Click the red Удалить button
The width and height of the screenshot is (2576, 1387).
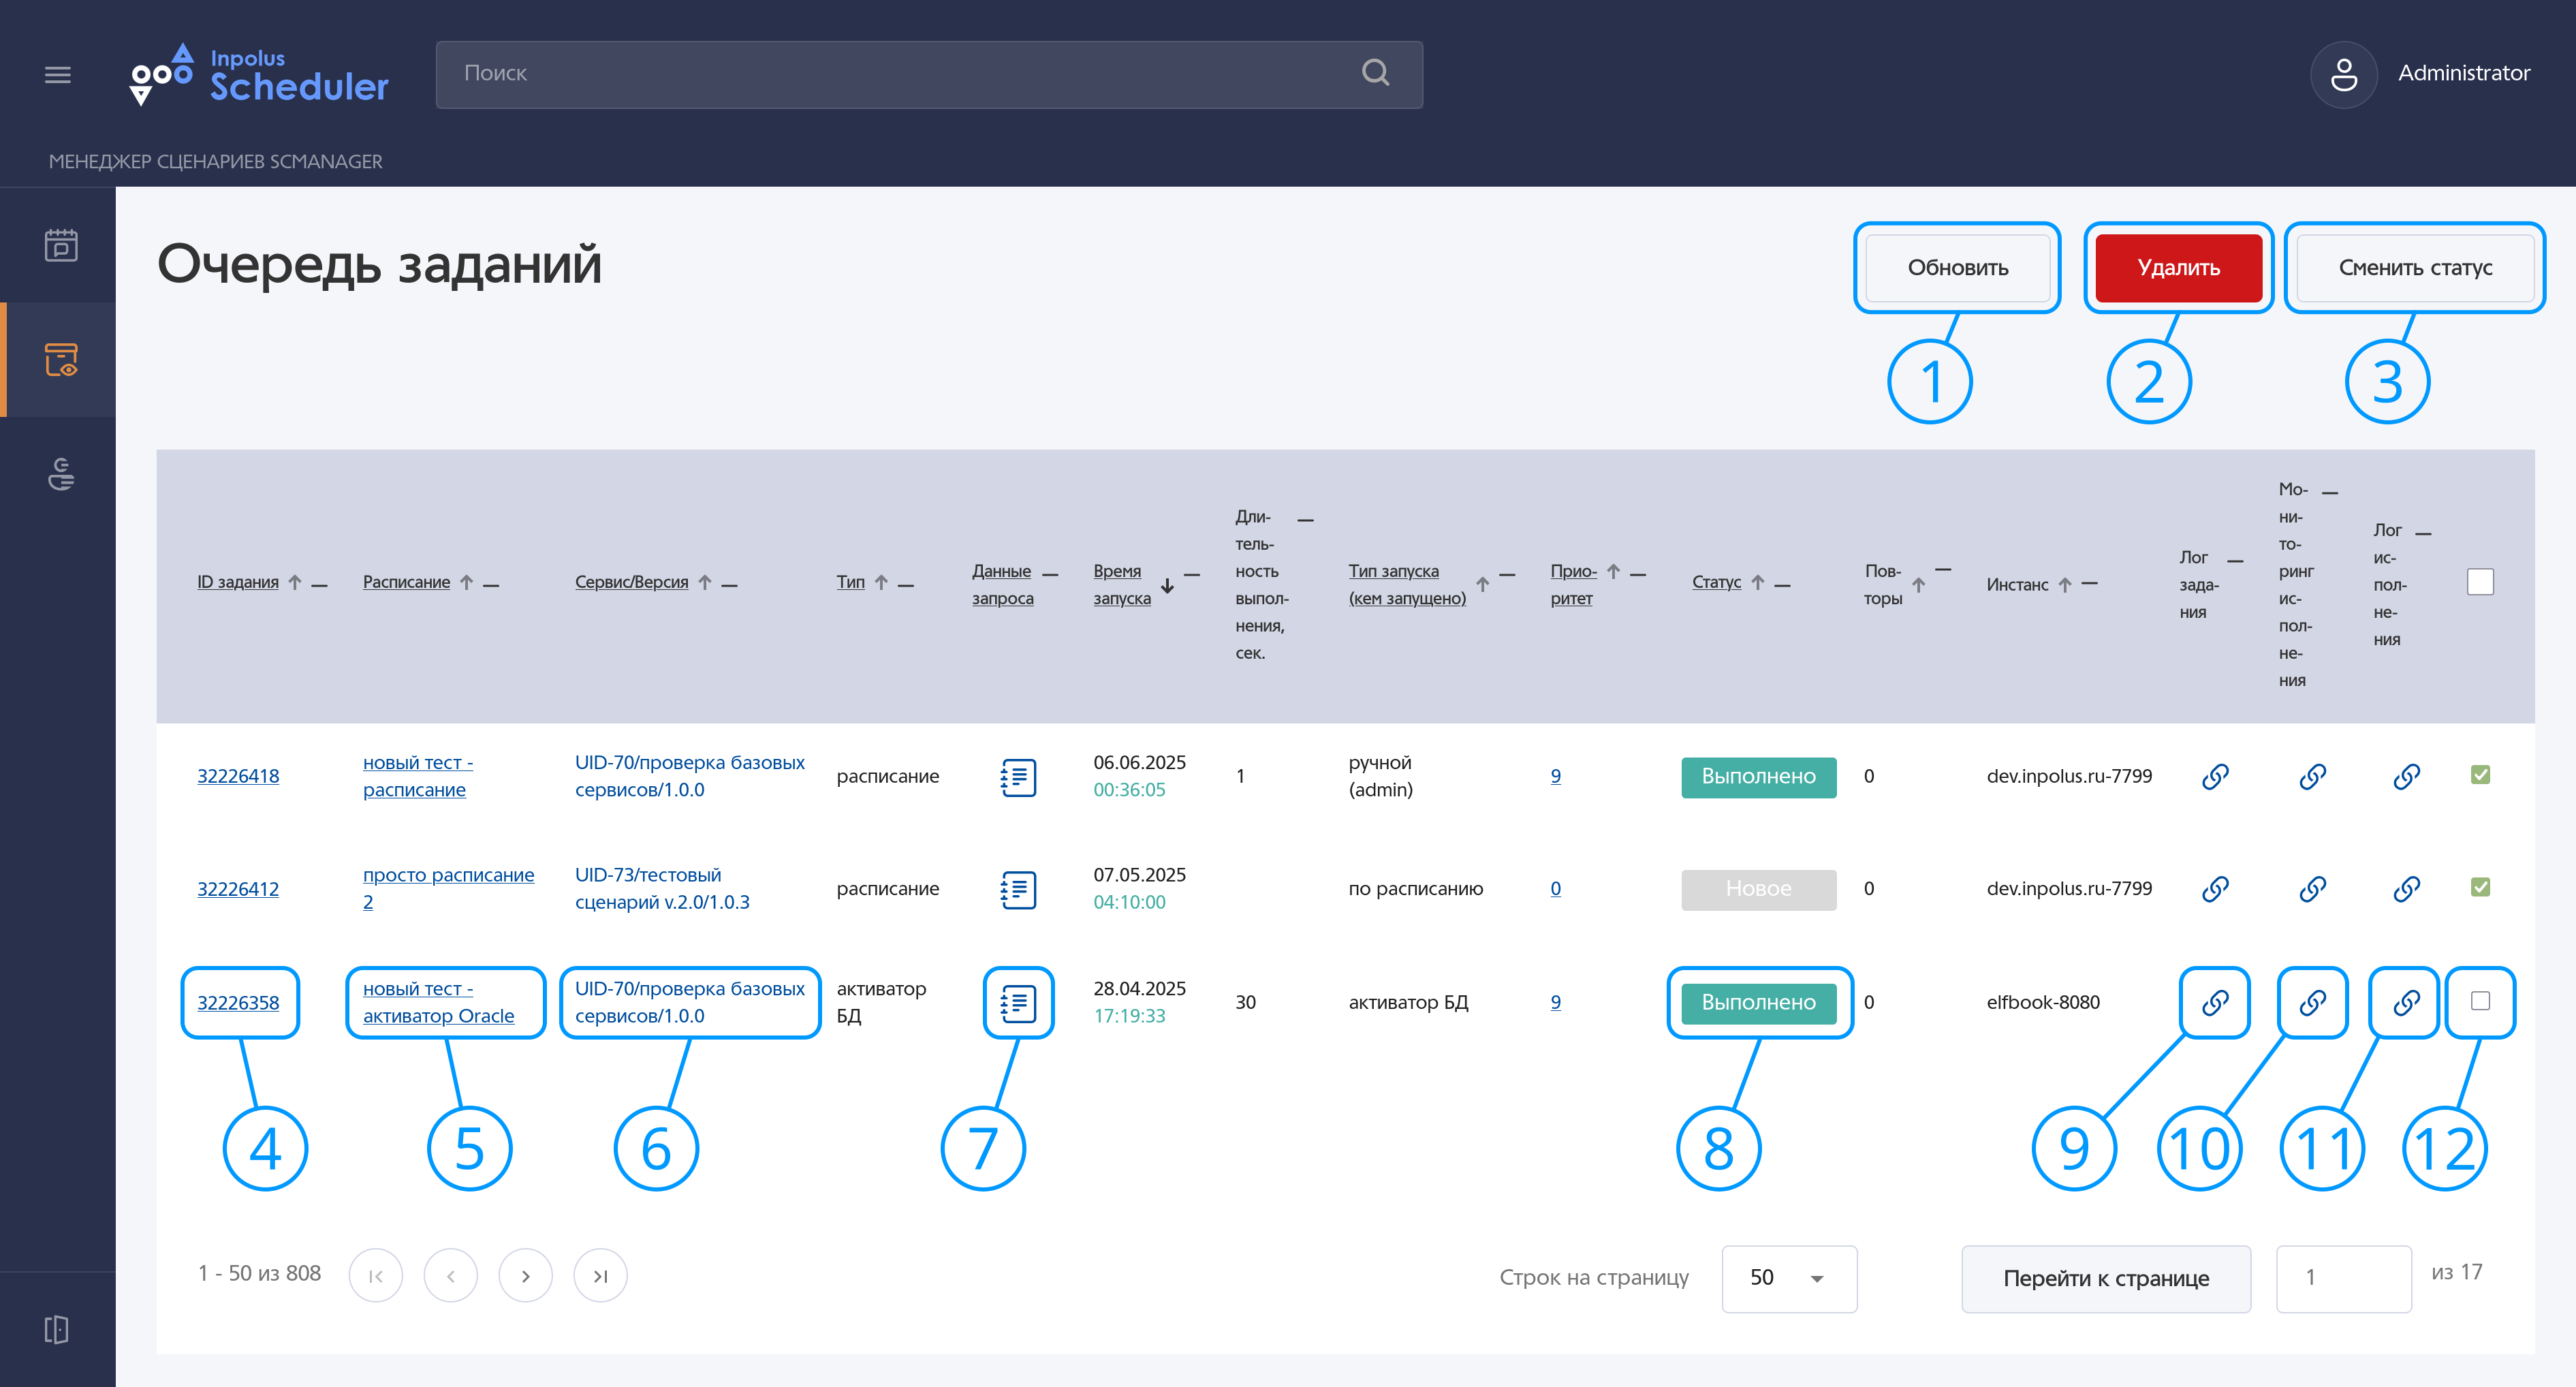coord(2178,268)
